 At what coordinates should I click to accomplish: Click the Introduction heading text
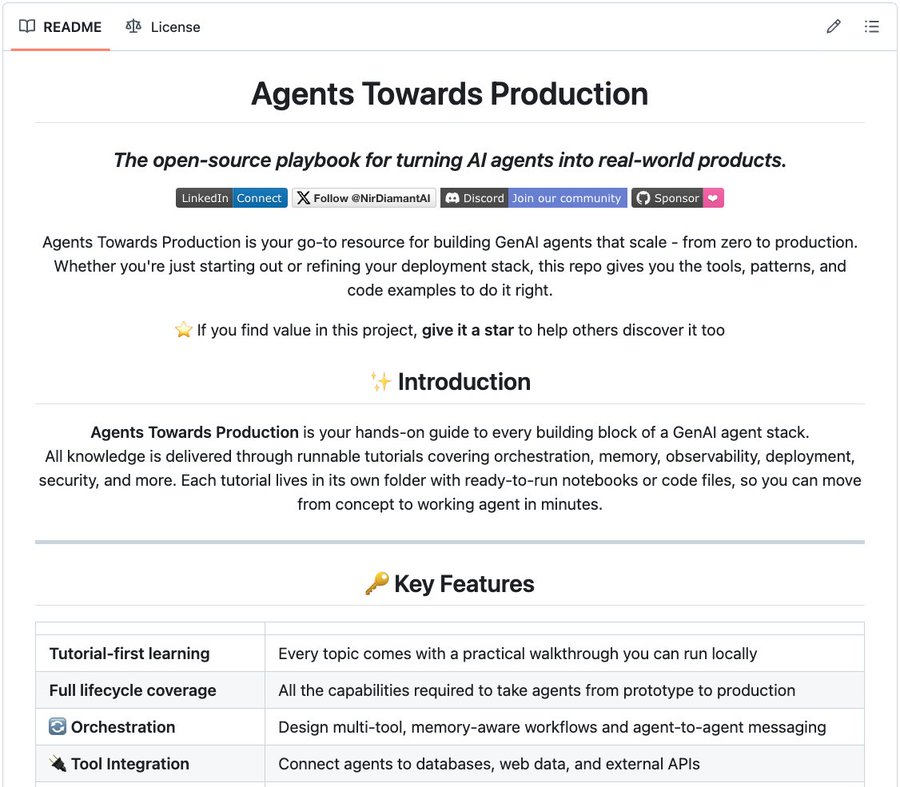[464, 382]
